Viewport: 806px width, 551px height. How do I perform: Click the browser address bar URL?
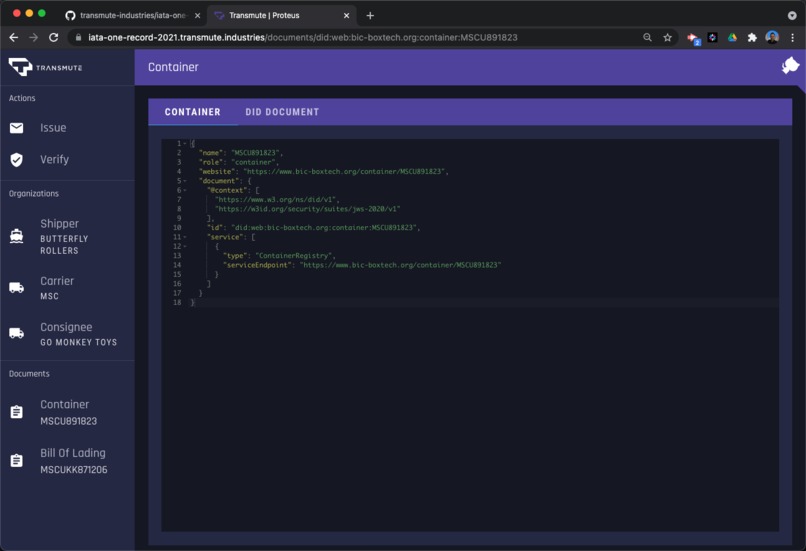click(x=303, y=38)
